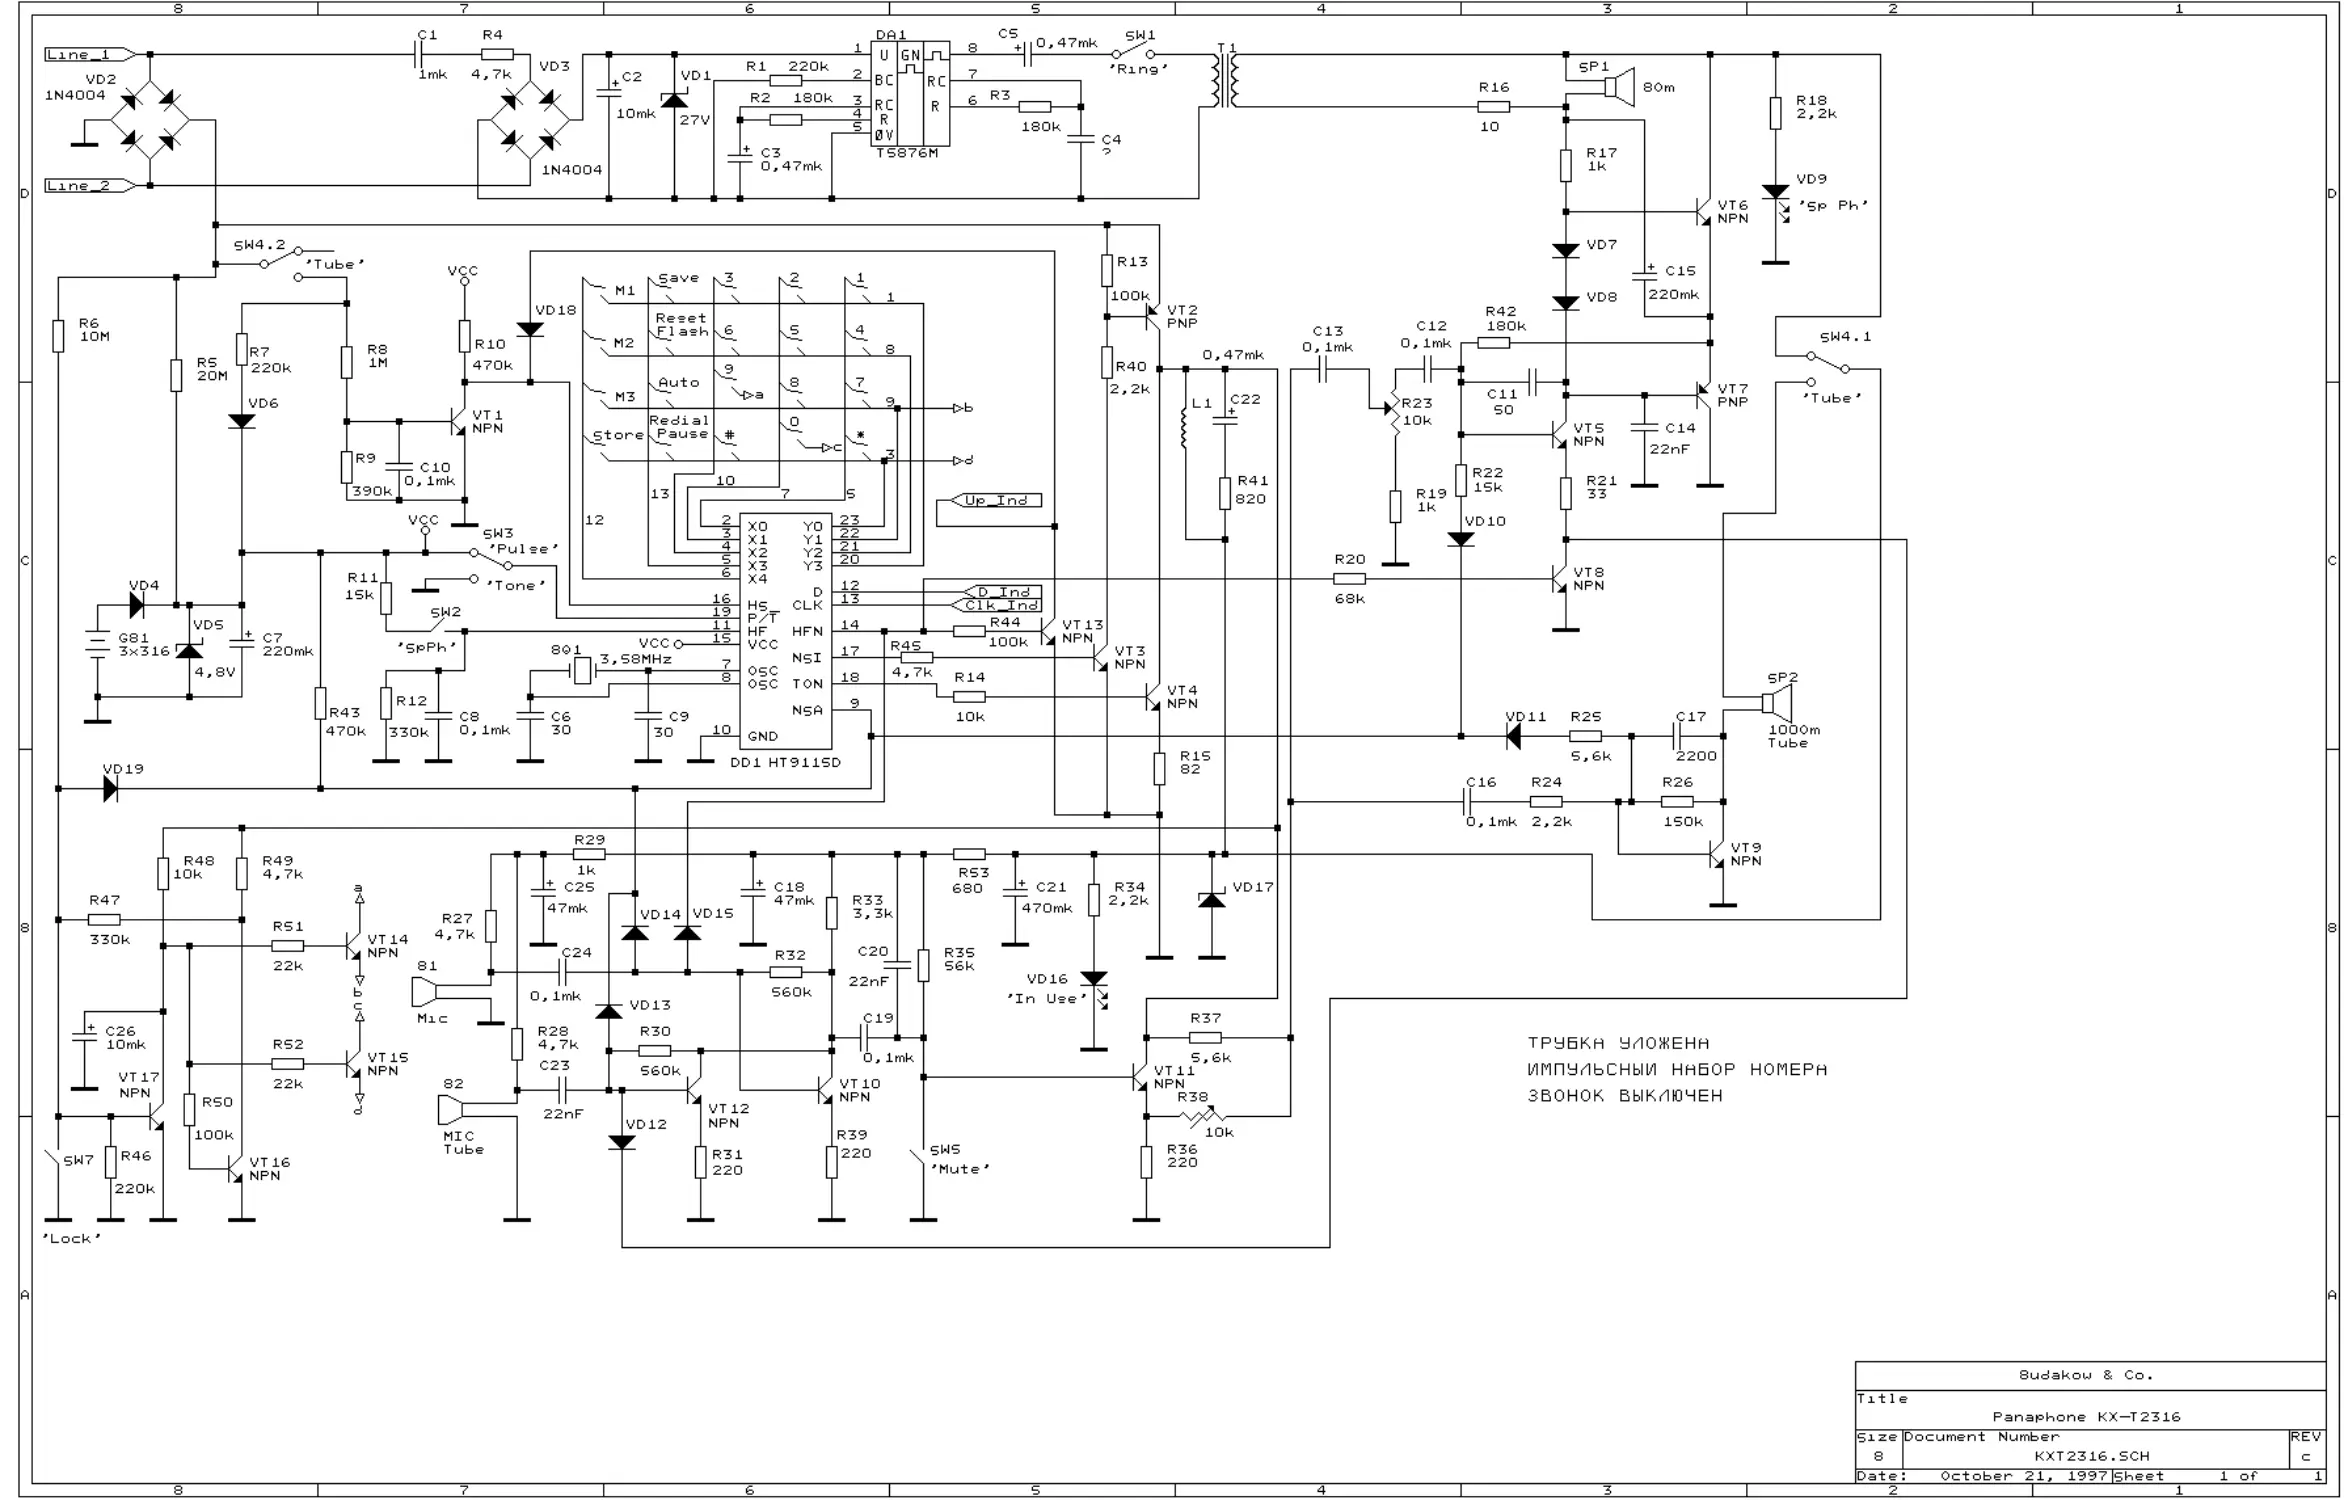This screenshot has width=2344, height=1500.
Task: Click the VD2 1N4004 bridge rectifier symbol
Action: [x=150, y=120]
